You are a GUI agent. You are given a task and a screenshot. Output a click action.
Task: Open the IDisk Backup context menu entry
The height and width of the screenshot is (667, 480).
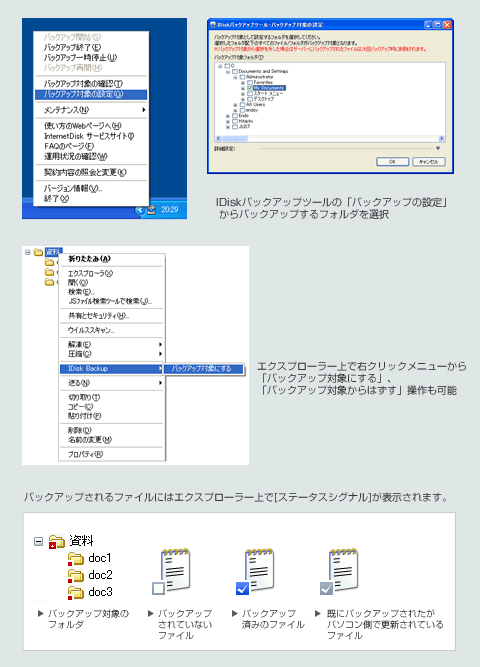click(x=111, y=368)
